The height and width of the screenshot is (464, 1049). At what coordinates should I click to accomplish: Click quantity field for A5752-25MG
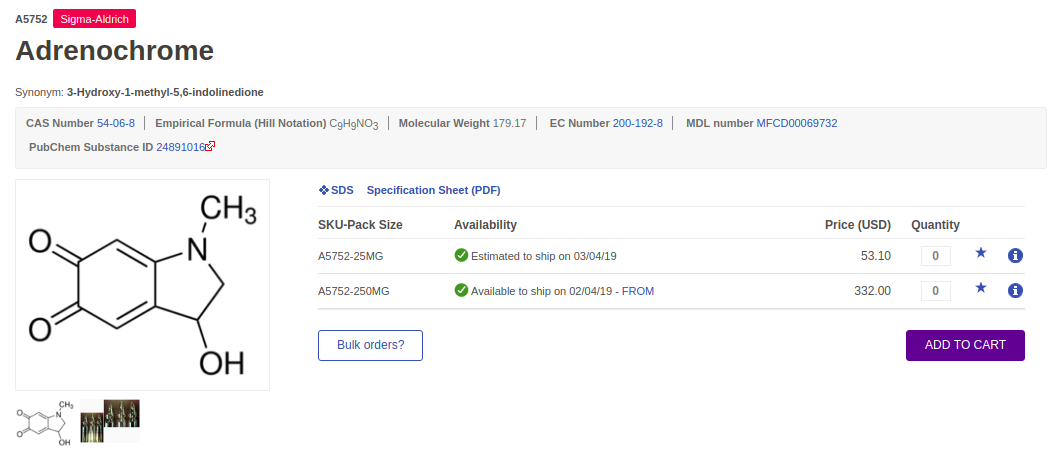(x=935, y=256)
